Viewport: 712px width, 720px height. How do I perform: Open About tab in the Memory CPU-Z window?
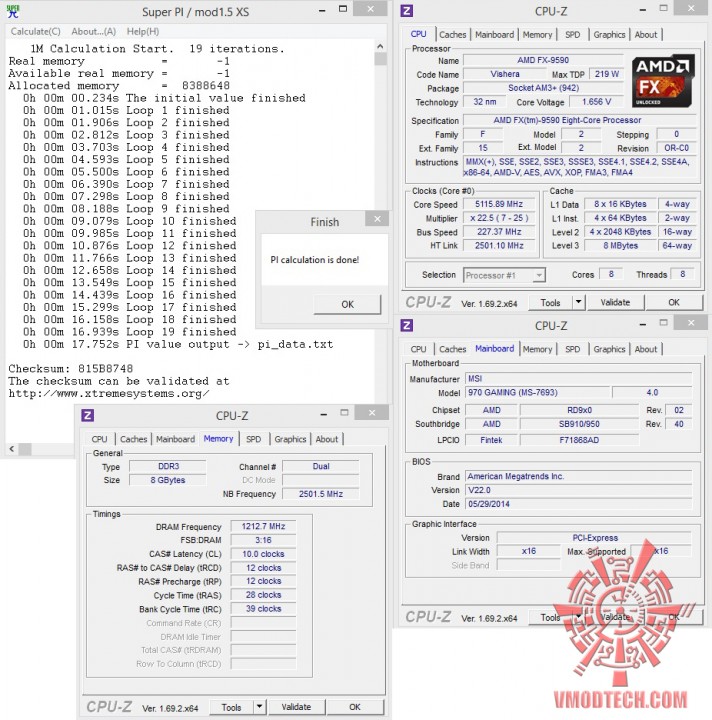pyautogui.click(x=326, y=439)
